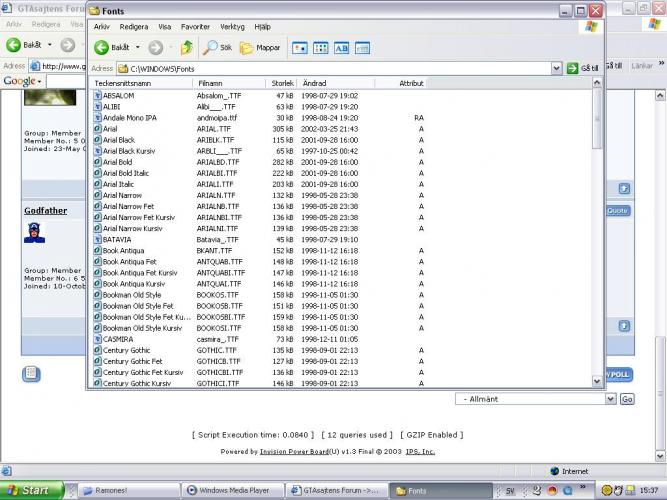
Task: Sort fonts by the Ändrad column header
Action: coord(314,83)
